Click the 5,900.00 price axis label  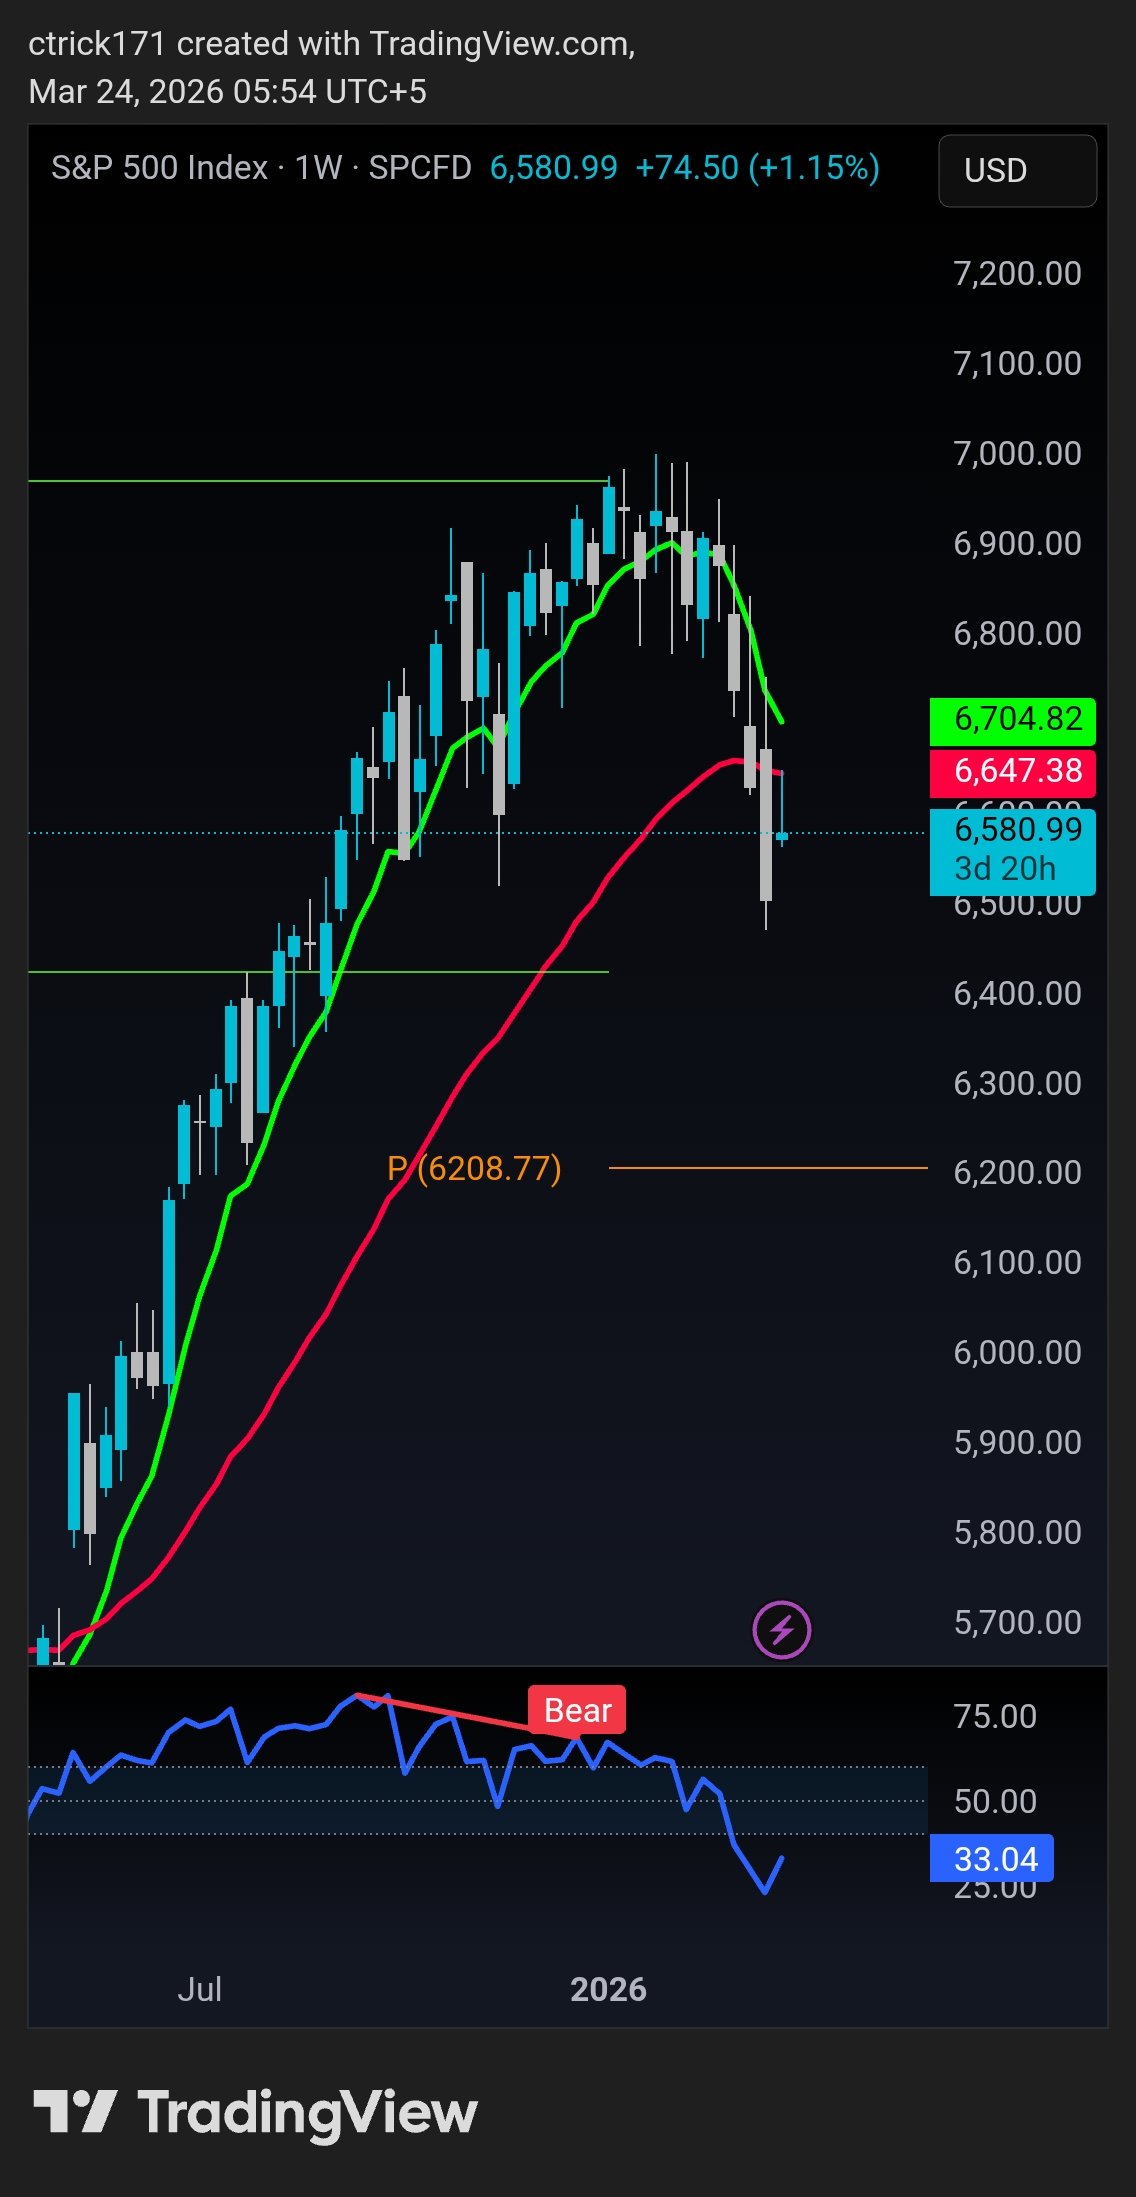point(1018,1443)
